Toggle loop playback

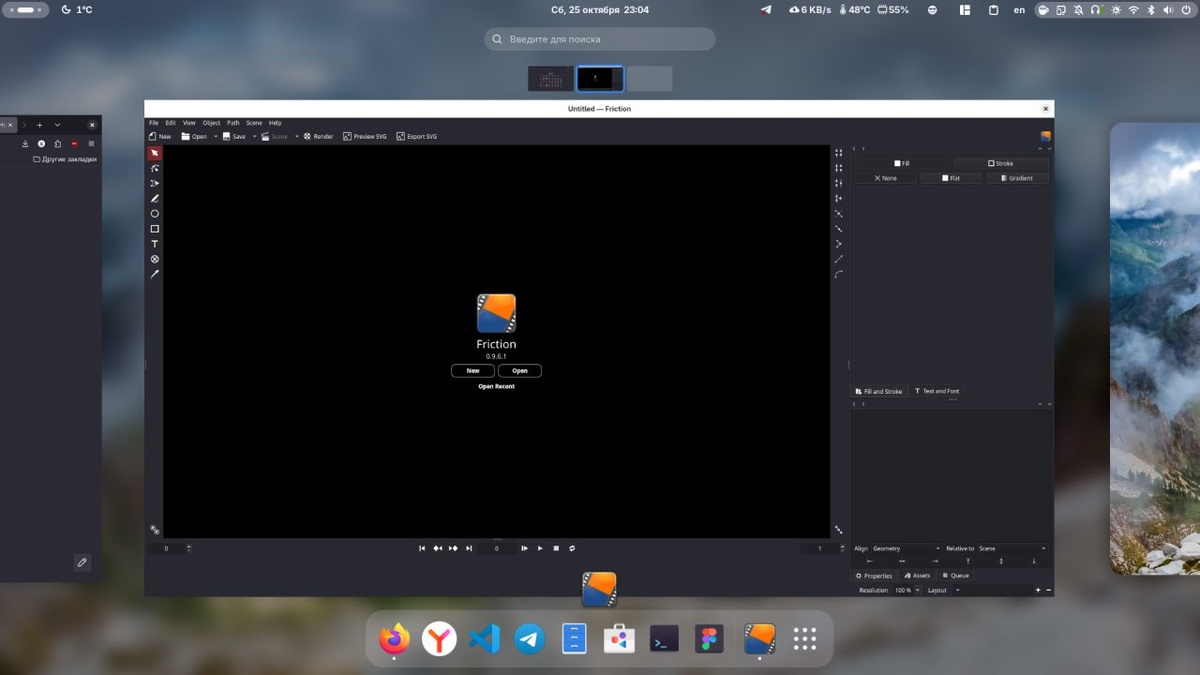pos(572,548)
